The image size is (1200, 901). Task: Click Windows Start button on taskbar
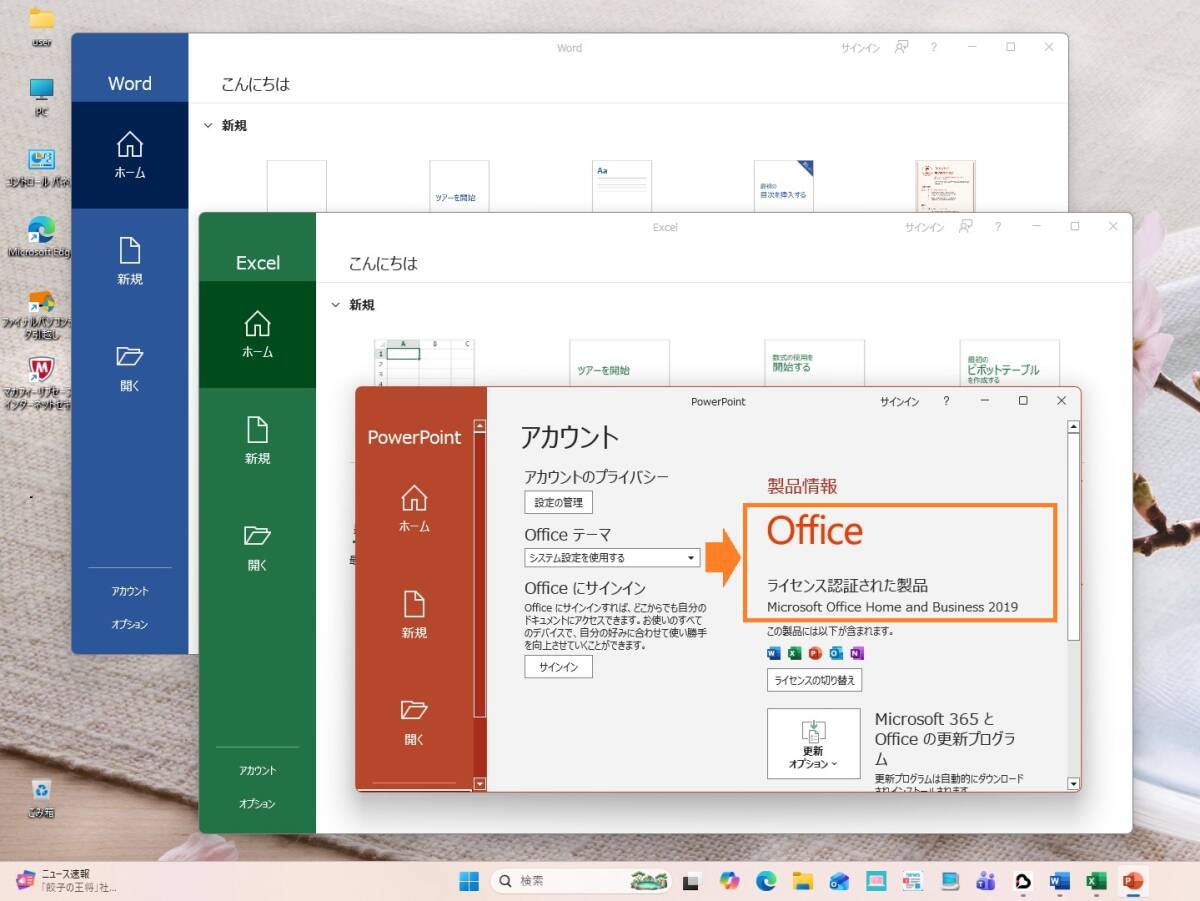click(468, 881)
